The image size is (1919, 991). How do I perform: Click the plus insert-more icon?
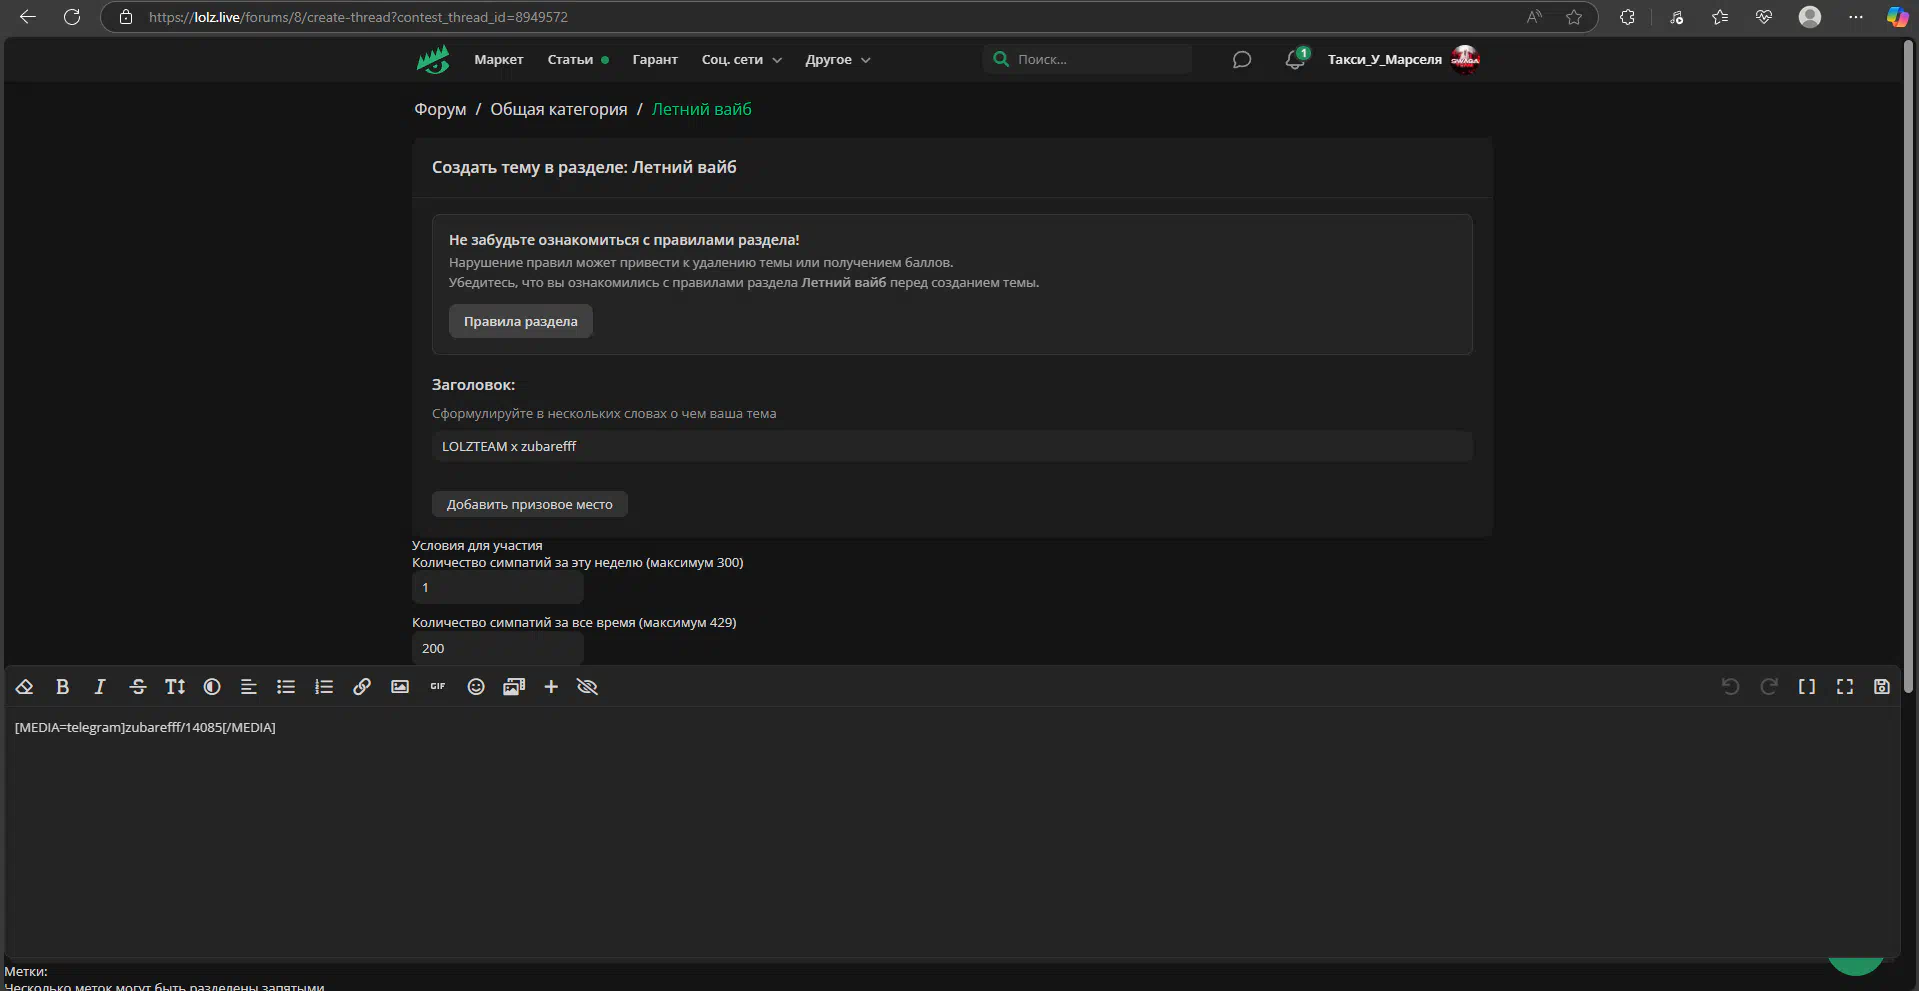[551, 687]
